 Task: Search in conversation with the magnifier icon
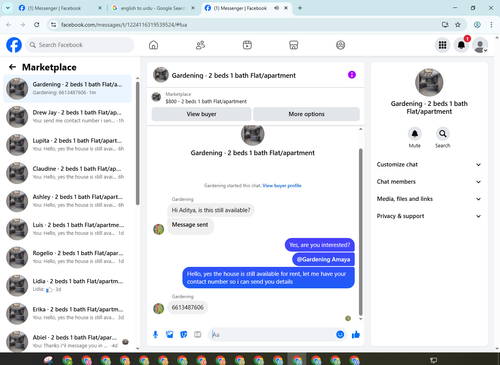point(443,134)
